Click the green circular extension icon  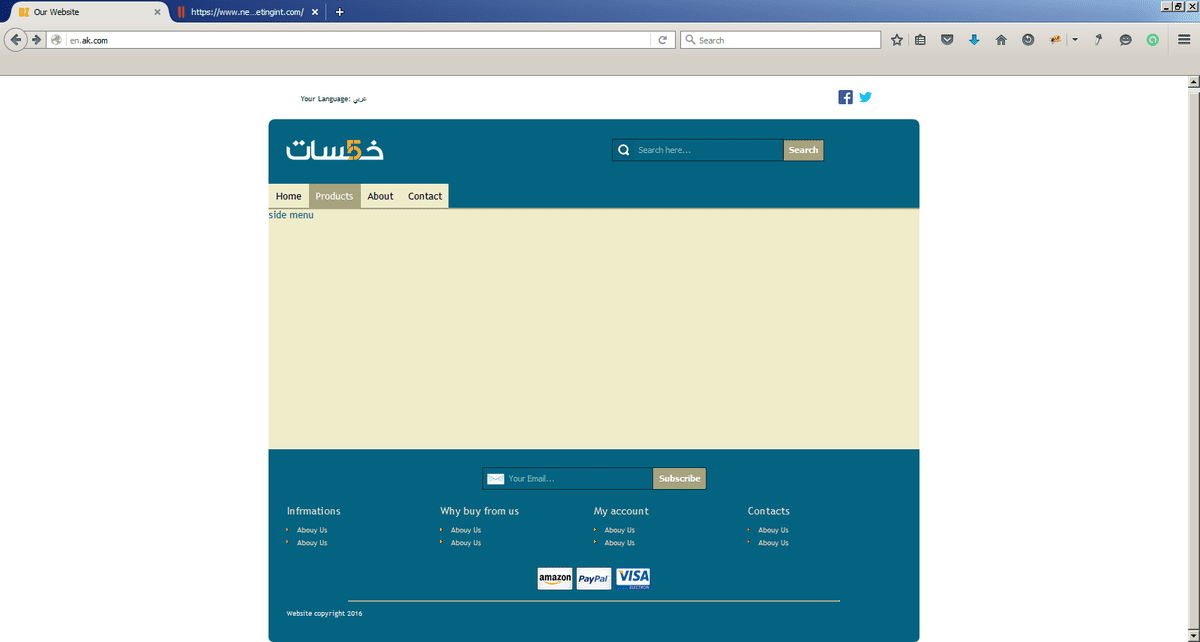[1152, 40]
